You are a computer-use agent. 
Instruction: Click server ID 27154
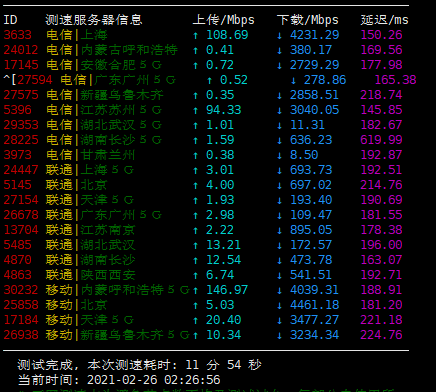click(21, 200)
